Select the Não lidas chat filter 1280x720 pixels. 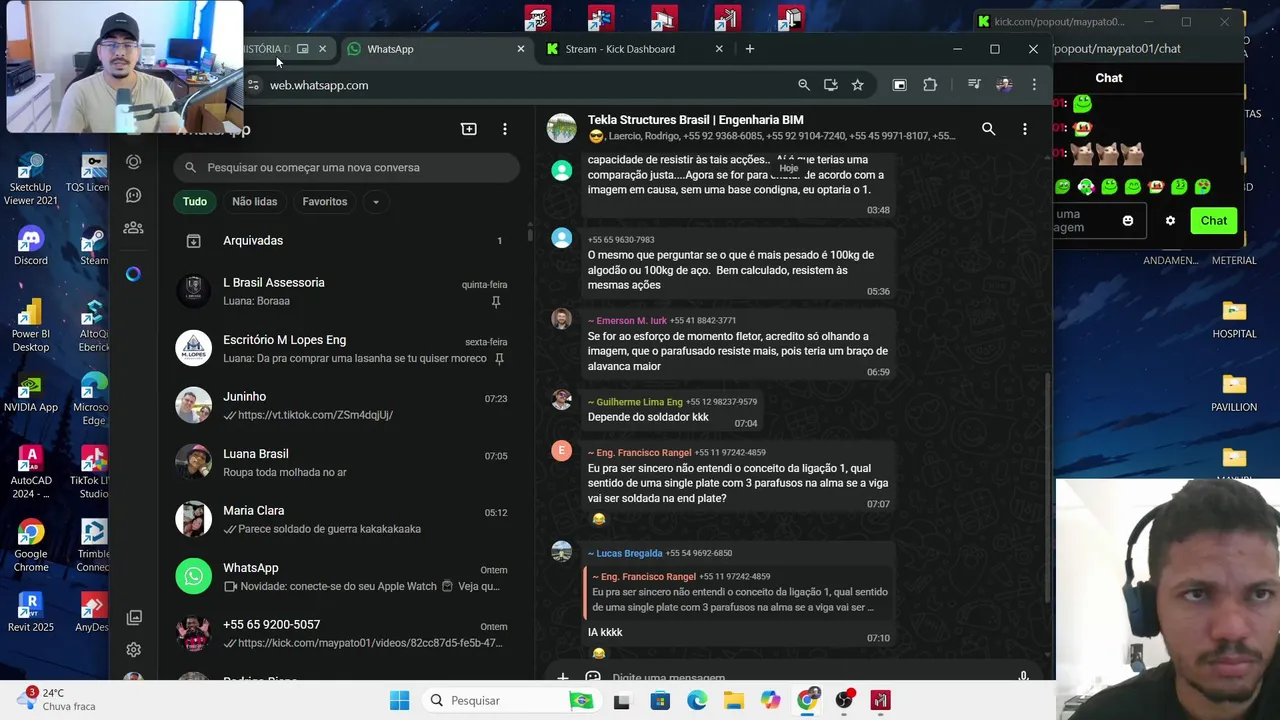[x=255, y=202]
